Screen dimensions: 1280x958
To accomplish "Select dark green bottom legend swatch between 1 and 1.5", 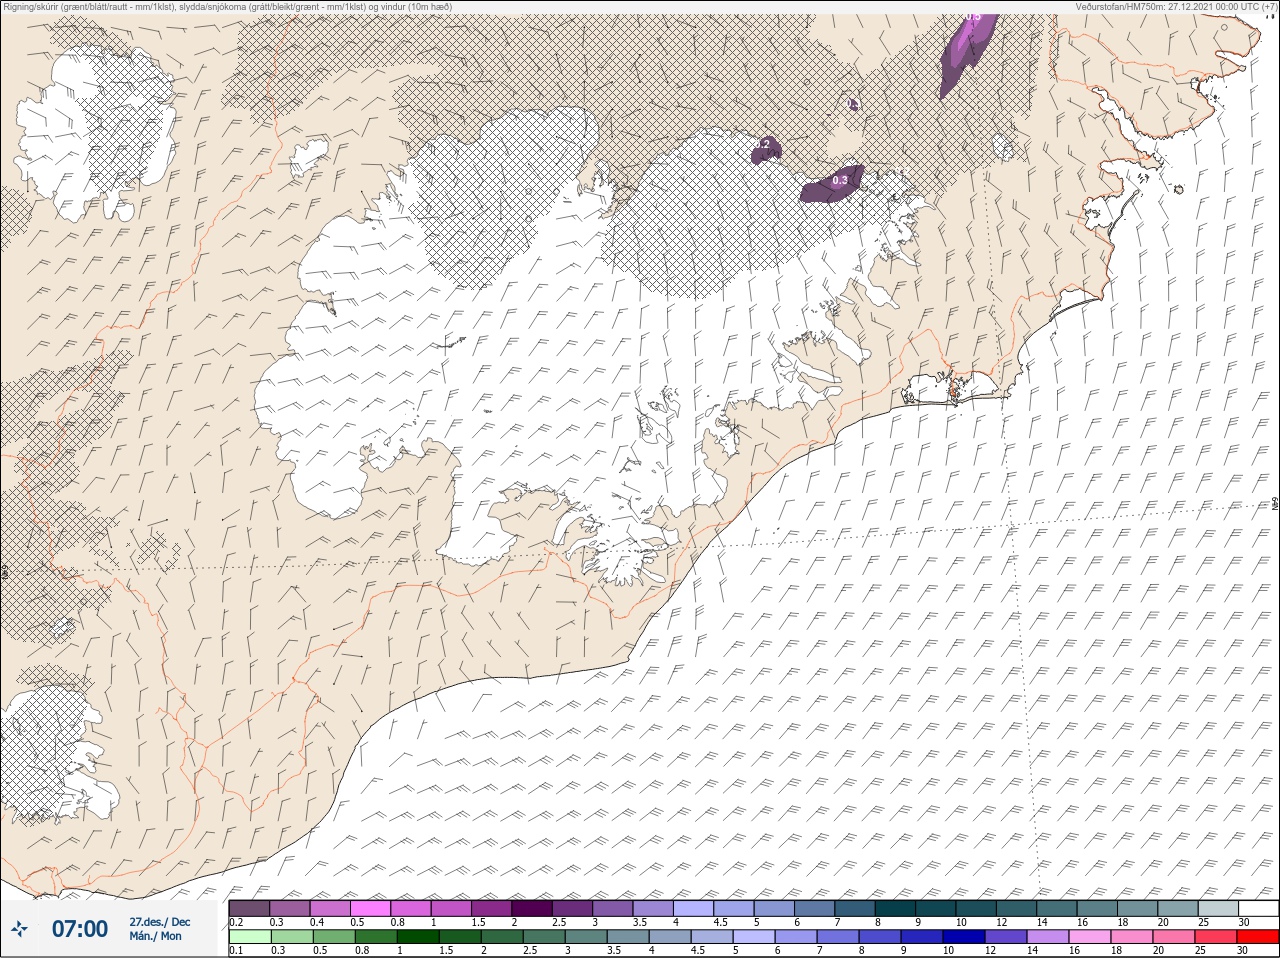I will (418, 937).
